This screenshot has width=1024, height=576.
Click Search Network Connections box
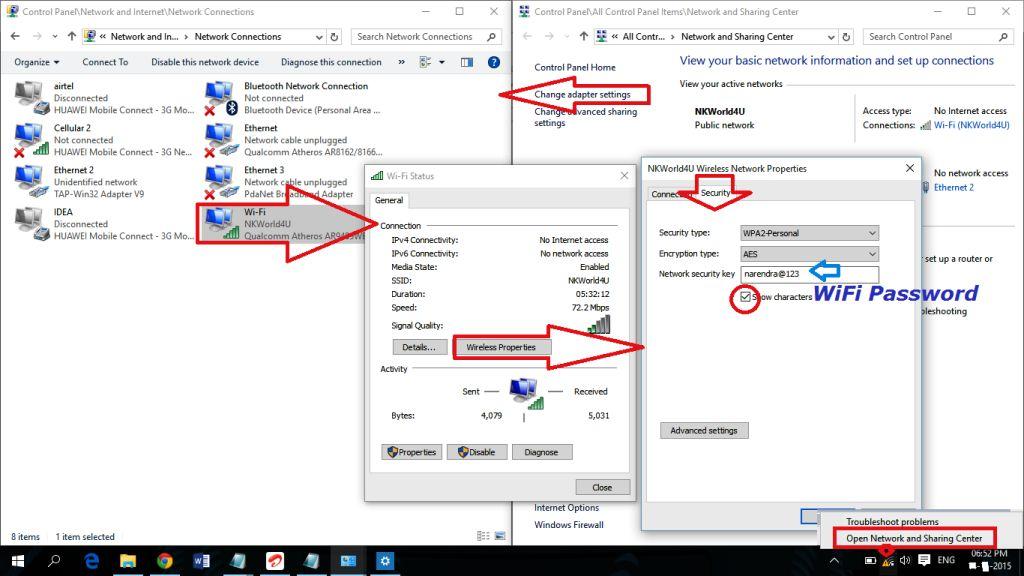coord(426,37)
